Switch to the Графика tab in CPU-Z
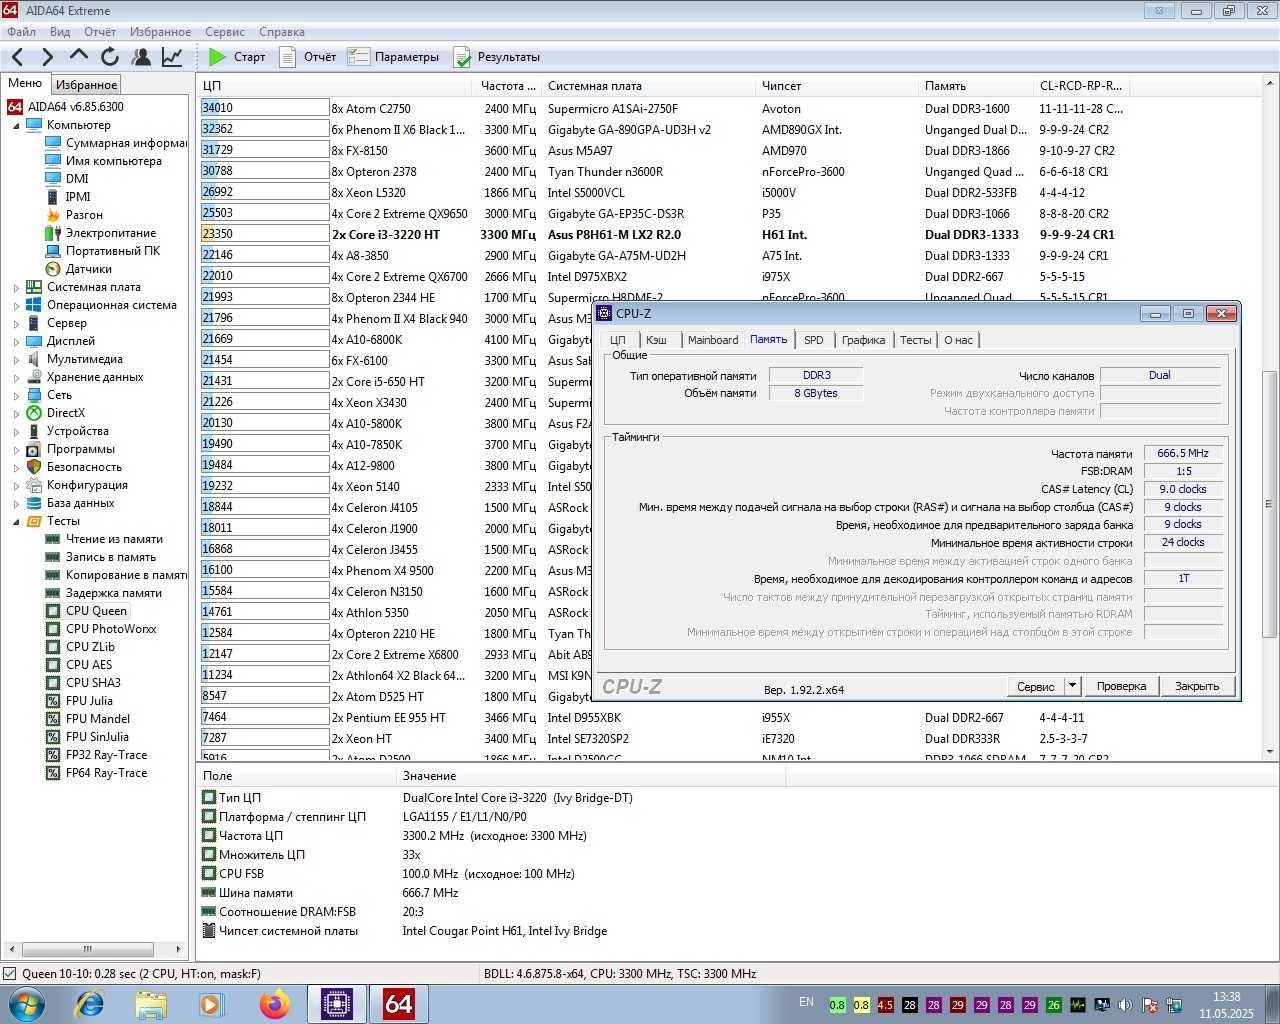Viewport: 1280px width, 1024px height. (x=863, y=340)
